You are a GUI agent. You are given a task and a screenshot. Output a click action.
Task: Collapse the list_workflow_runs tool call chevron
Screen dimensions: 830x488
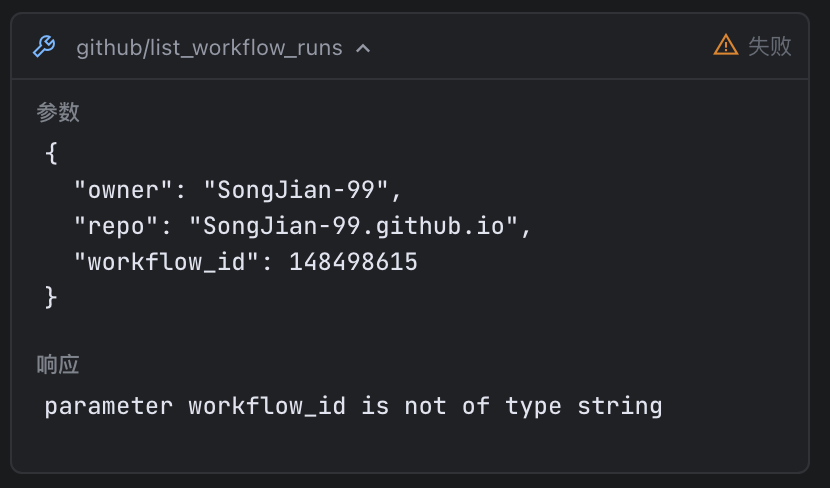[363, 48]
